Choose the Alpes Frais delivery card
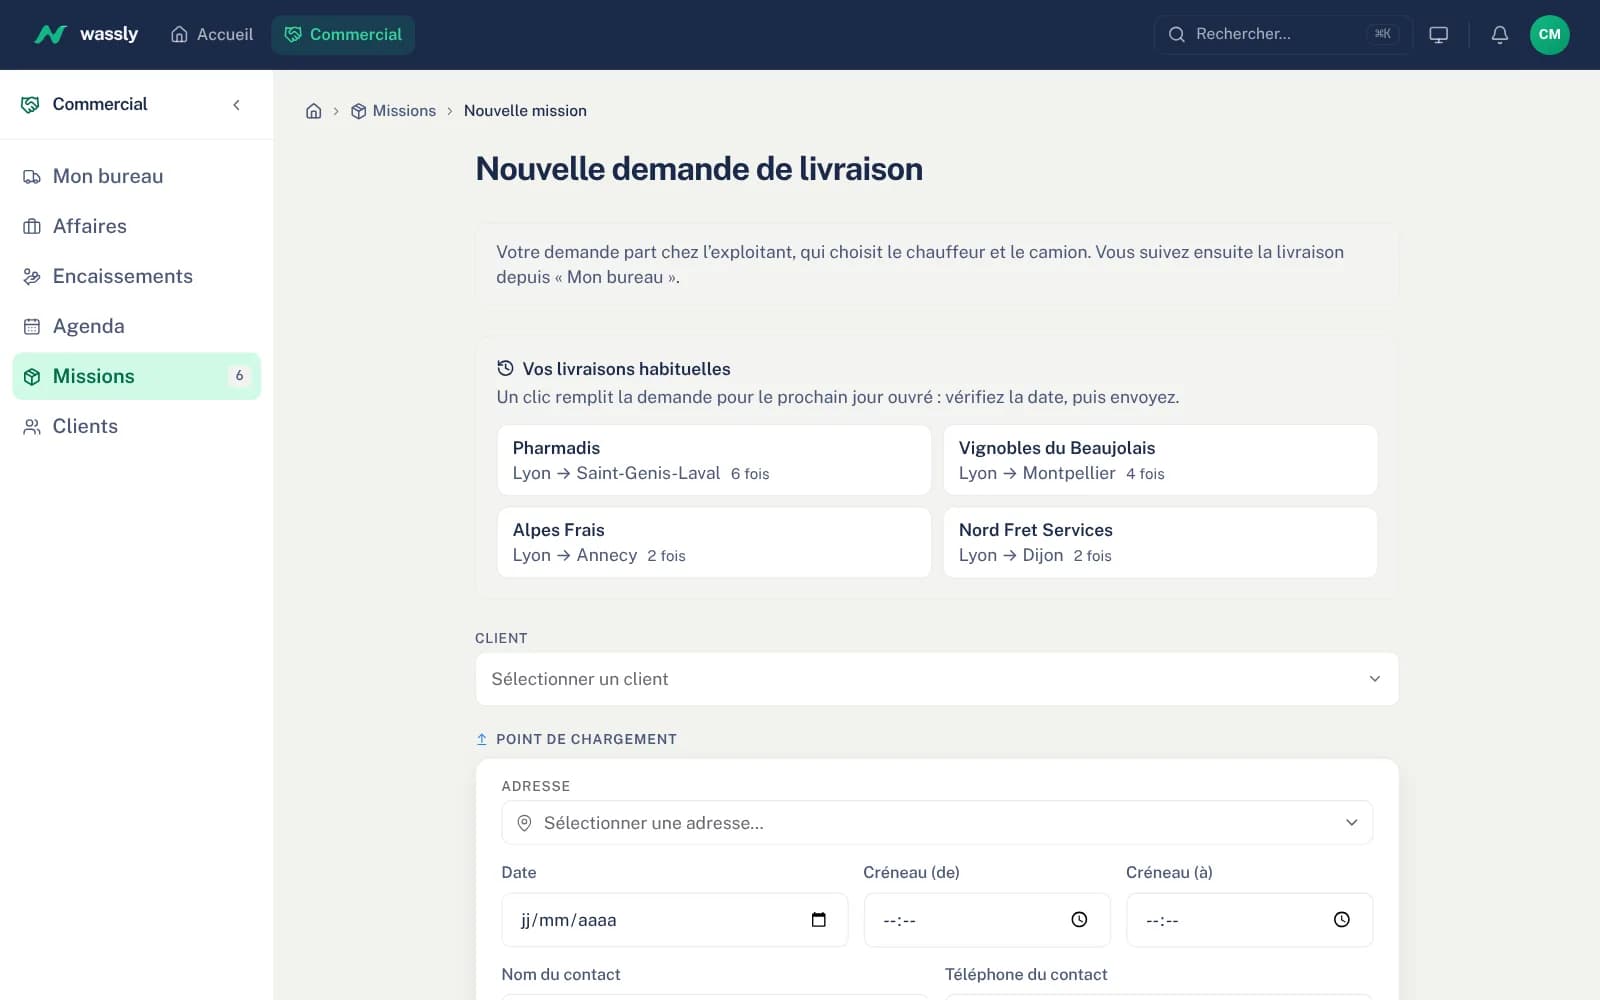 [714, 542]
